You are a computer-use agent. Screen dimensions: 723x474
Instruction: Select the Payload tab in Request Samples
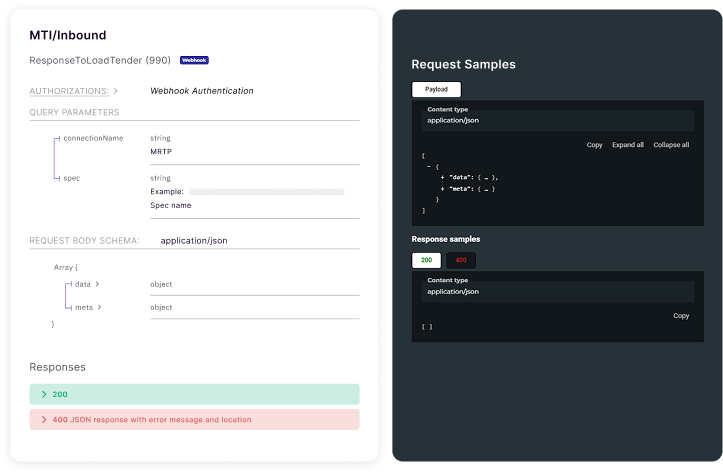coord(436,89)
